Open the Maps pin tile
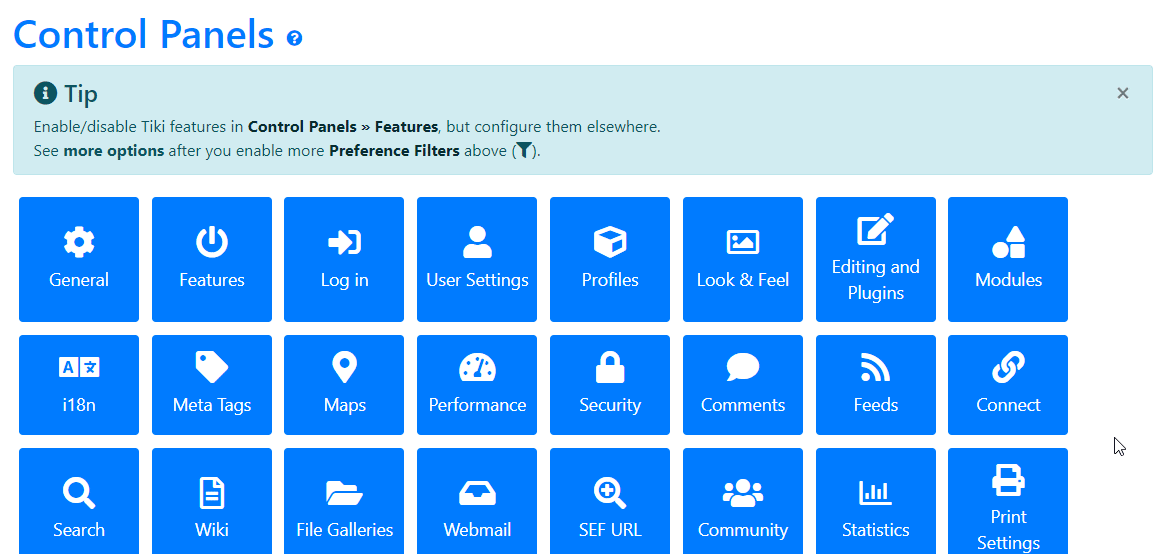The image size is (1166, 554). pyautogui.click(x=344, y=385)
